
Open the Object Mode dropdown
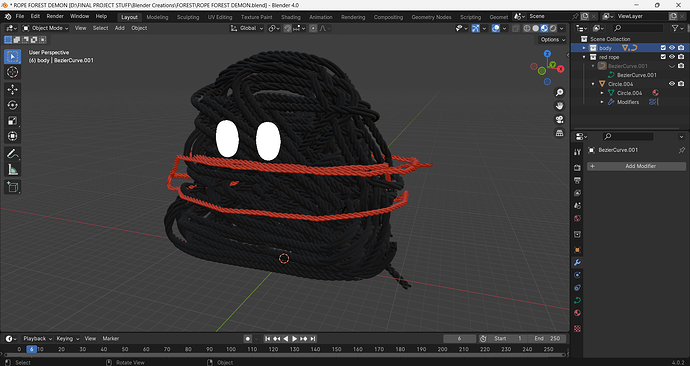pyautogui.click(x=46, y=28)
